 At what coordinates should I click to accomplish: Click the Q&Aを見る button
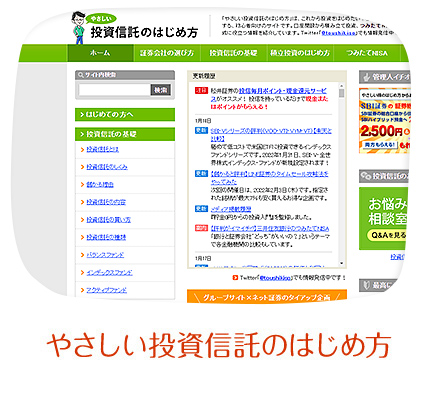(387, 235)
